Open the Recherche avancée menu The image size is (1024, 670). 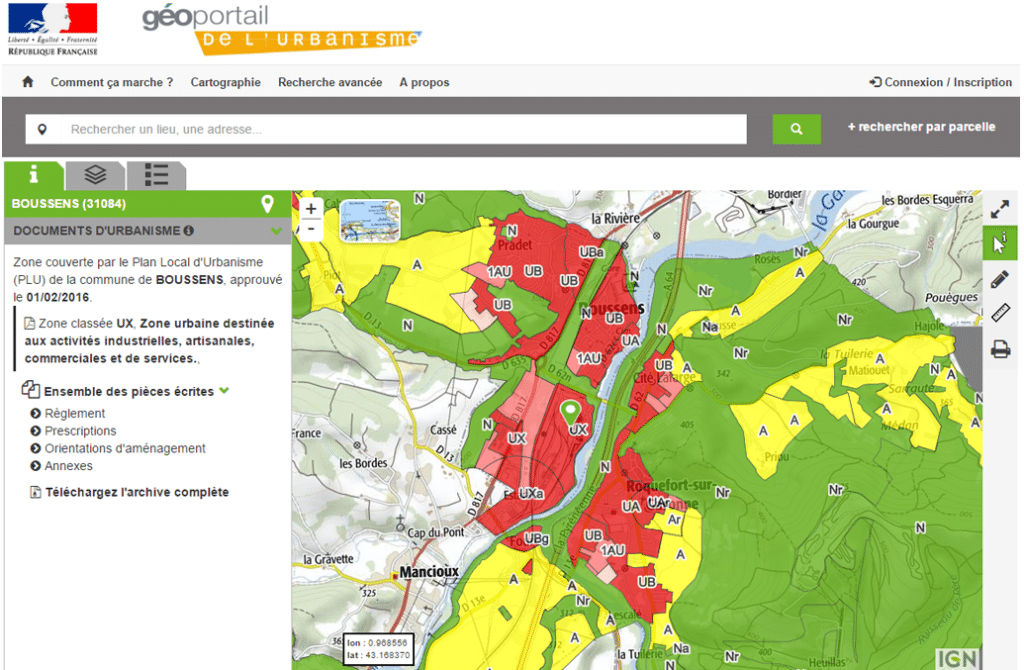click(330, 82)
